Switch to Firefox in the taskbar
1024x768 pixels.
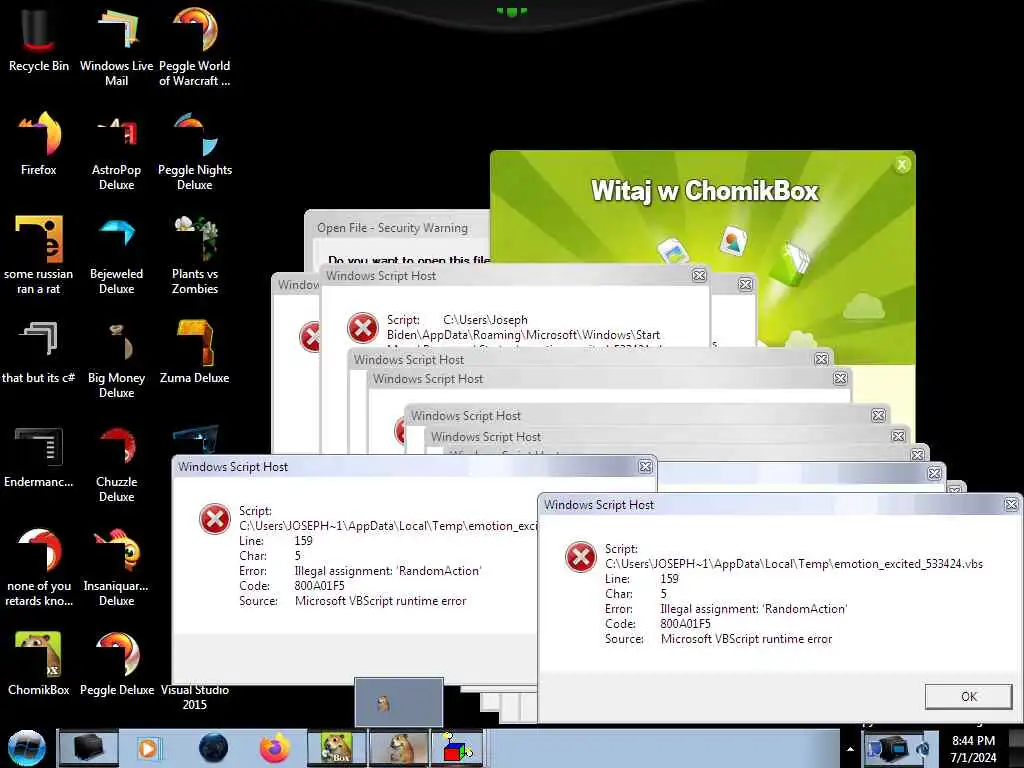[274, 748]
